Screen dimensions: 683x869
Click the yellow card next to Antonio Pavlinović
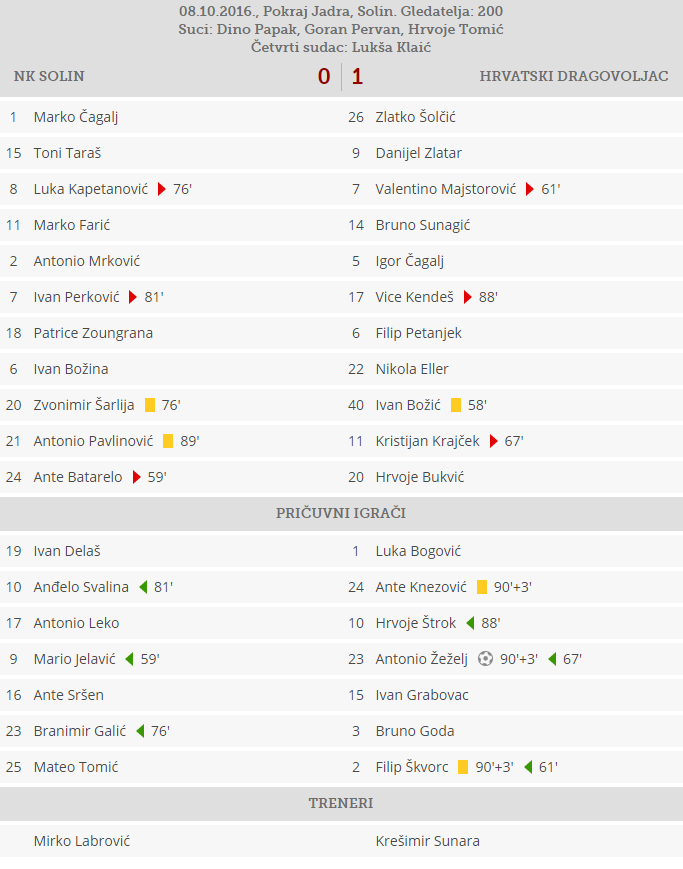pyautogui.click(x=168, y=441)
